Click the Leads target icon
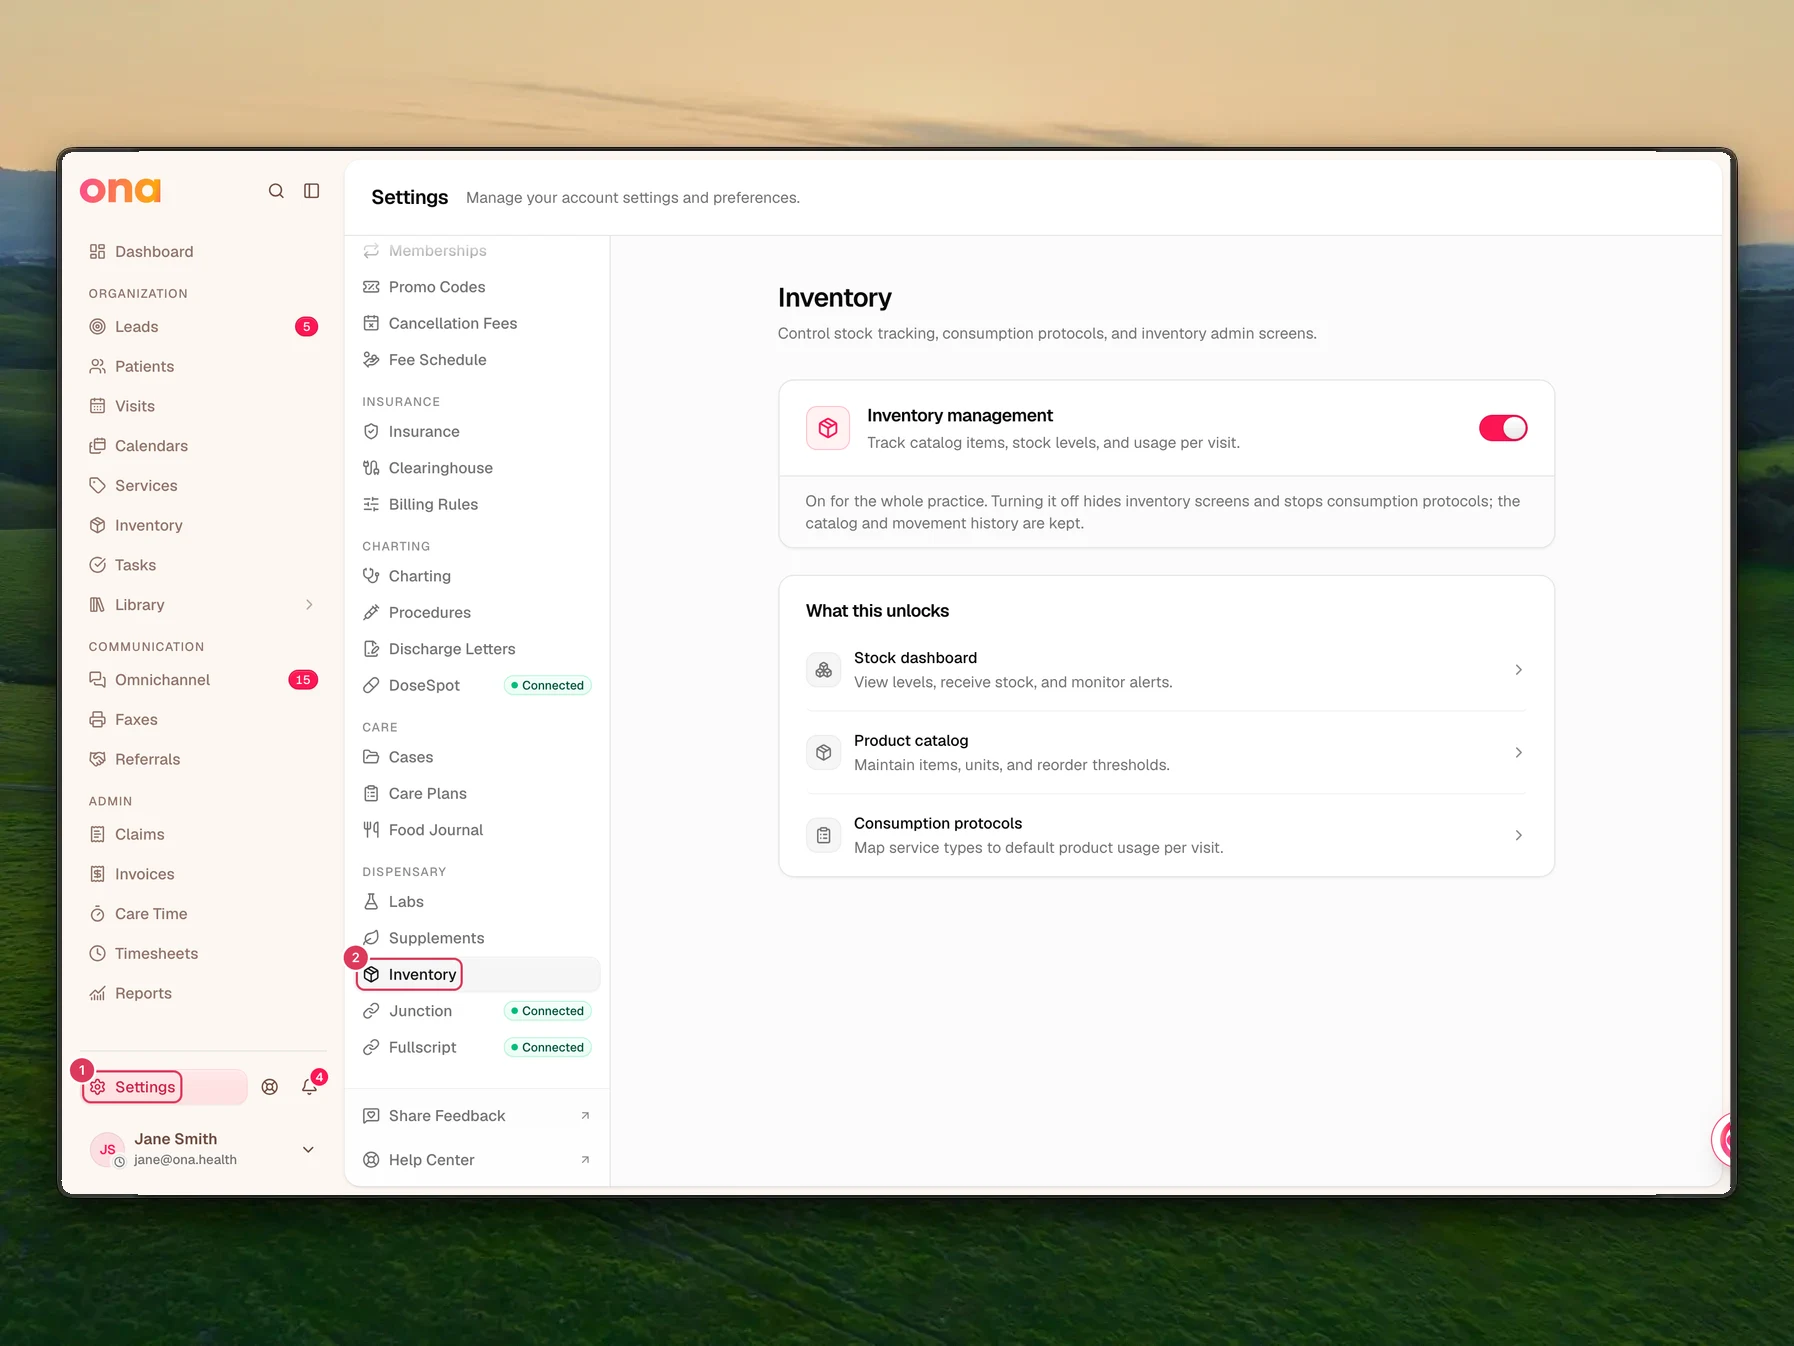1794x1346 pixels. (x=97, y=327)
